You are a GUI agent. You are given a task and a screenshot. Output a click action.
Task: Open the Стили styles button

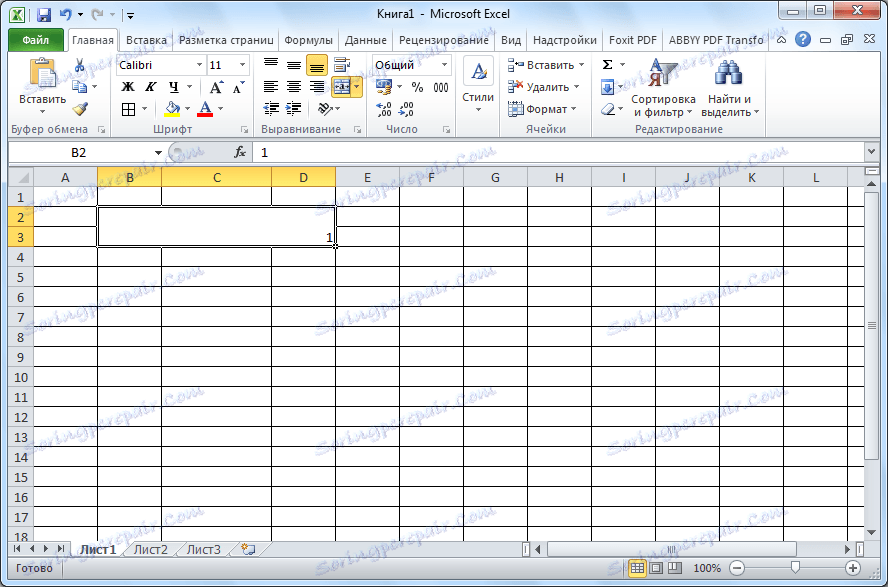point(478,85)
